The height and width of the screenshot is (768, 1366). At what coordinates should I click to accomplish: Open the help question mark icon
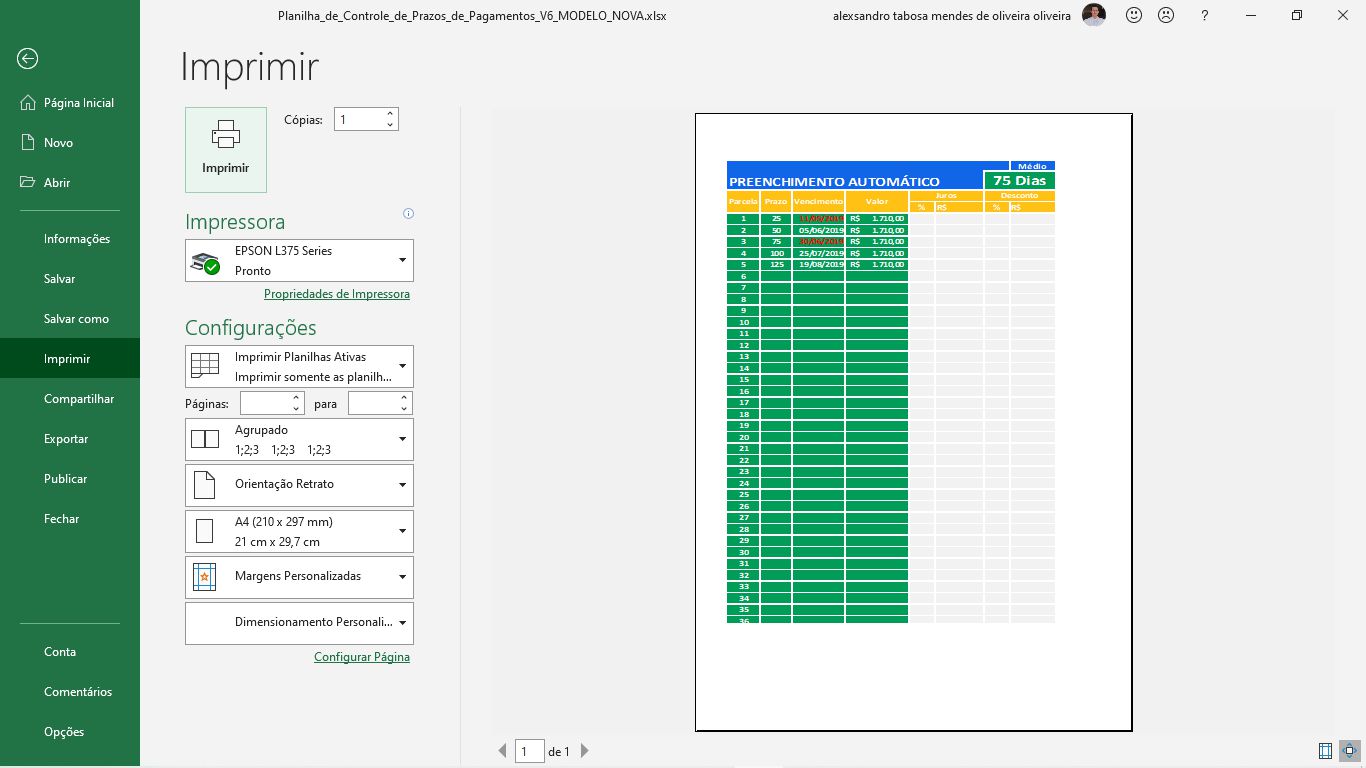point(1205,16)
